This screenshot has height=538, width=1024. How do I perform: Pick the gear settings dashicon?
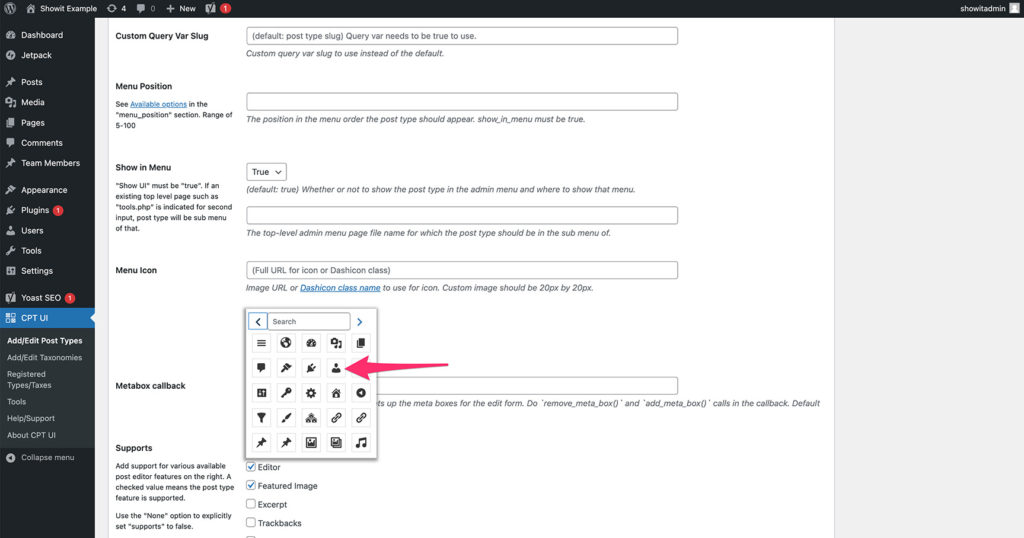[x=310, y=393]
